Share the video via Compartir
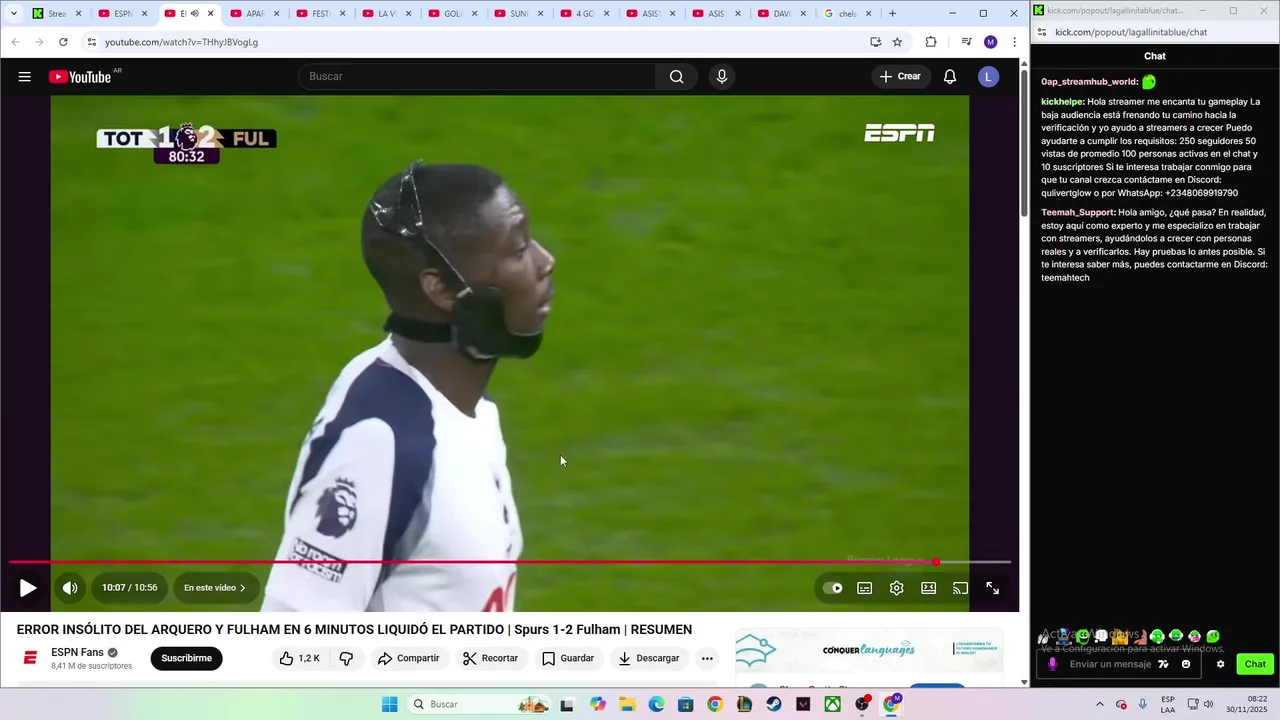 [x=408, y=658]
